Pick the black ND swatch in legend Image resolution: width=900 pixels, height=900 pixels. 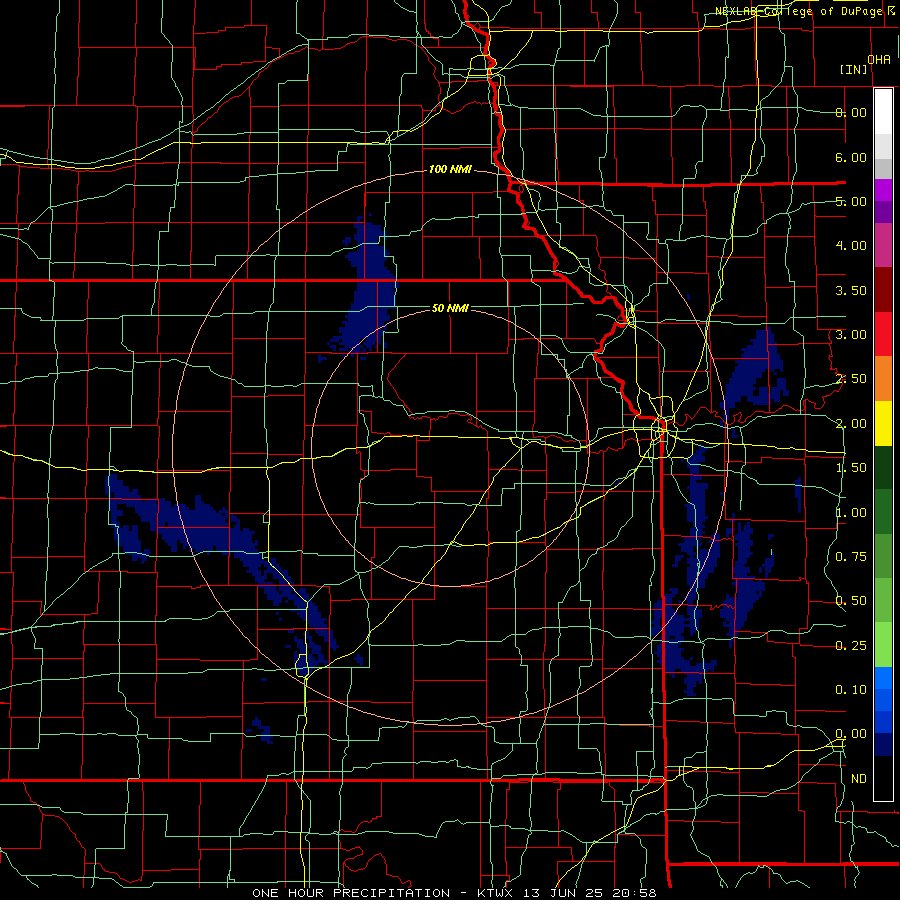(883, 778)
